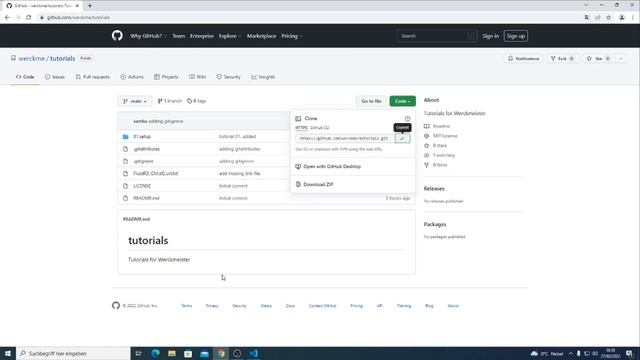
Task: Fork the repository with Fork button
Action: coord(562,59)
